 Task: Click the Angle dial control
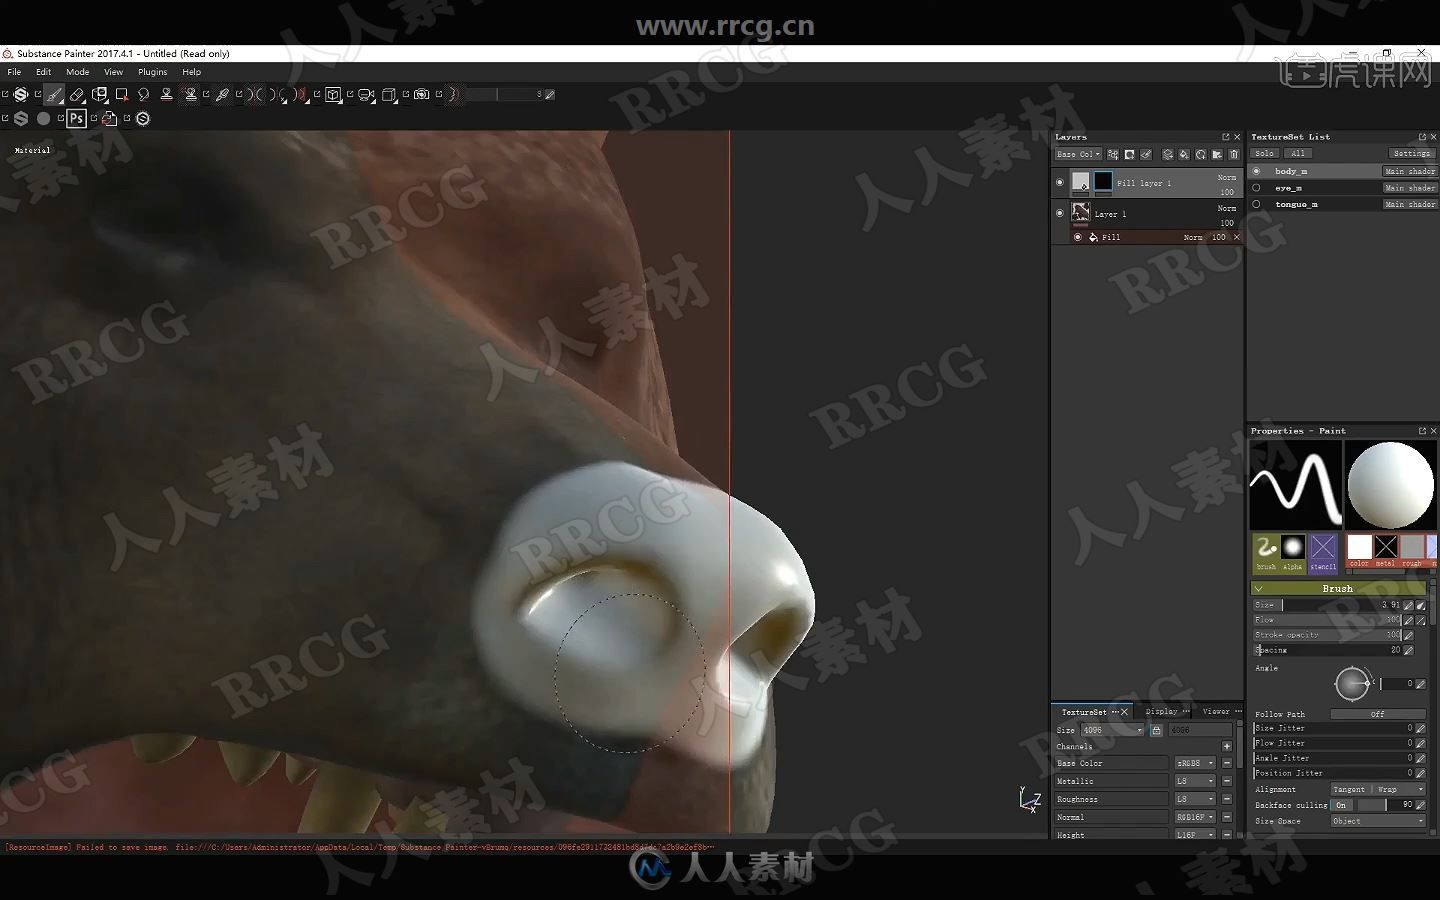click(1352, 684)
